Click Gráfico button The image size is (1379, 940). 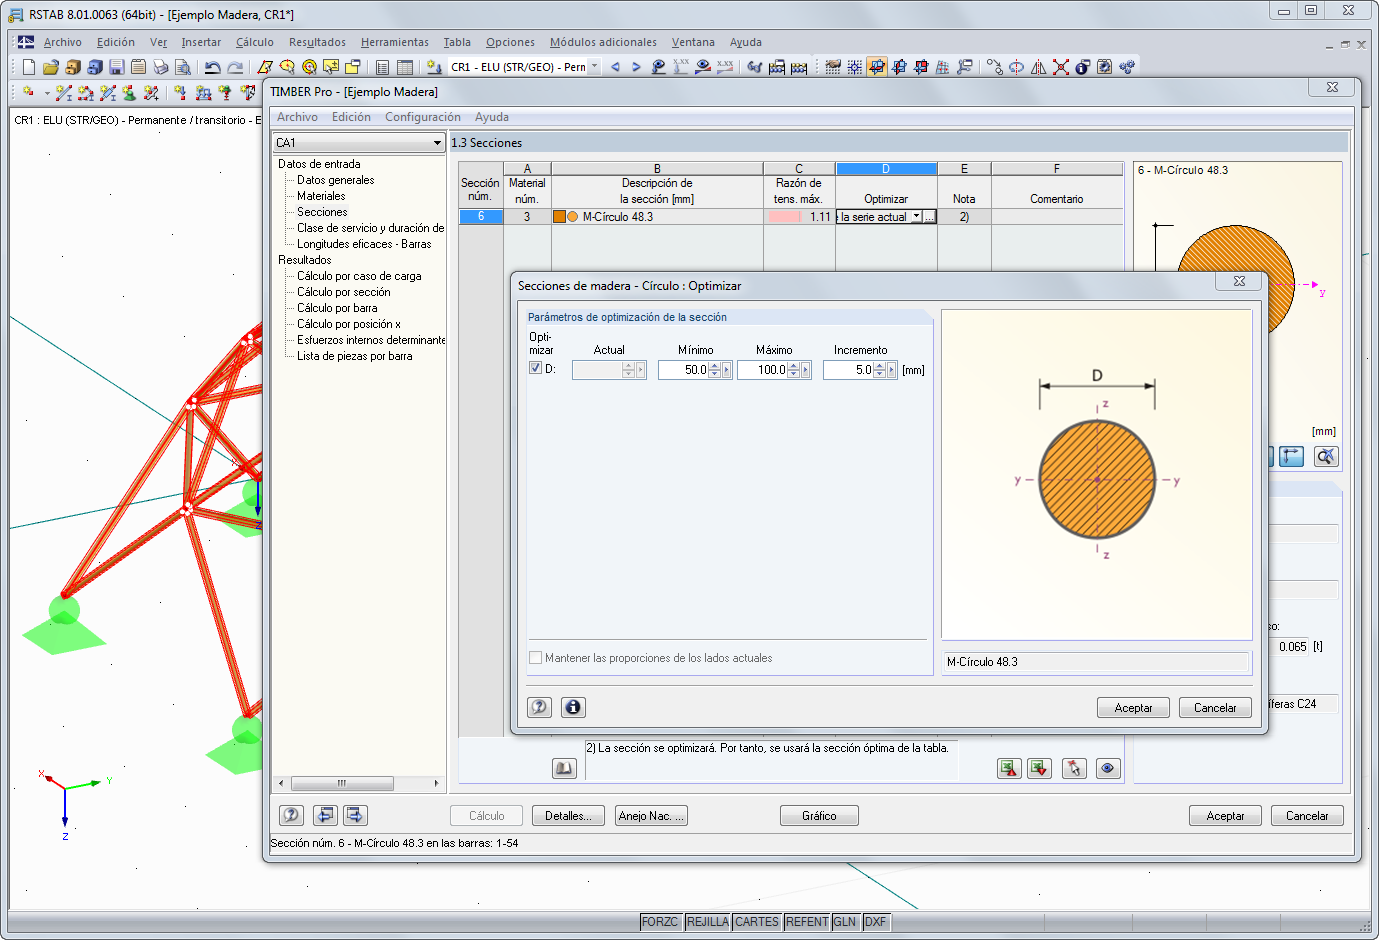[x=819, y=816]
